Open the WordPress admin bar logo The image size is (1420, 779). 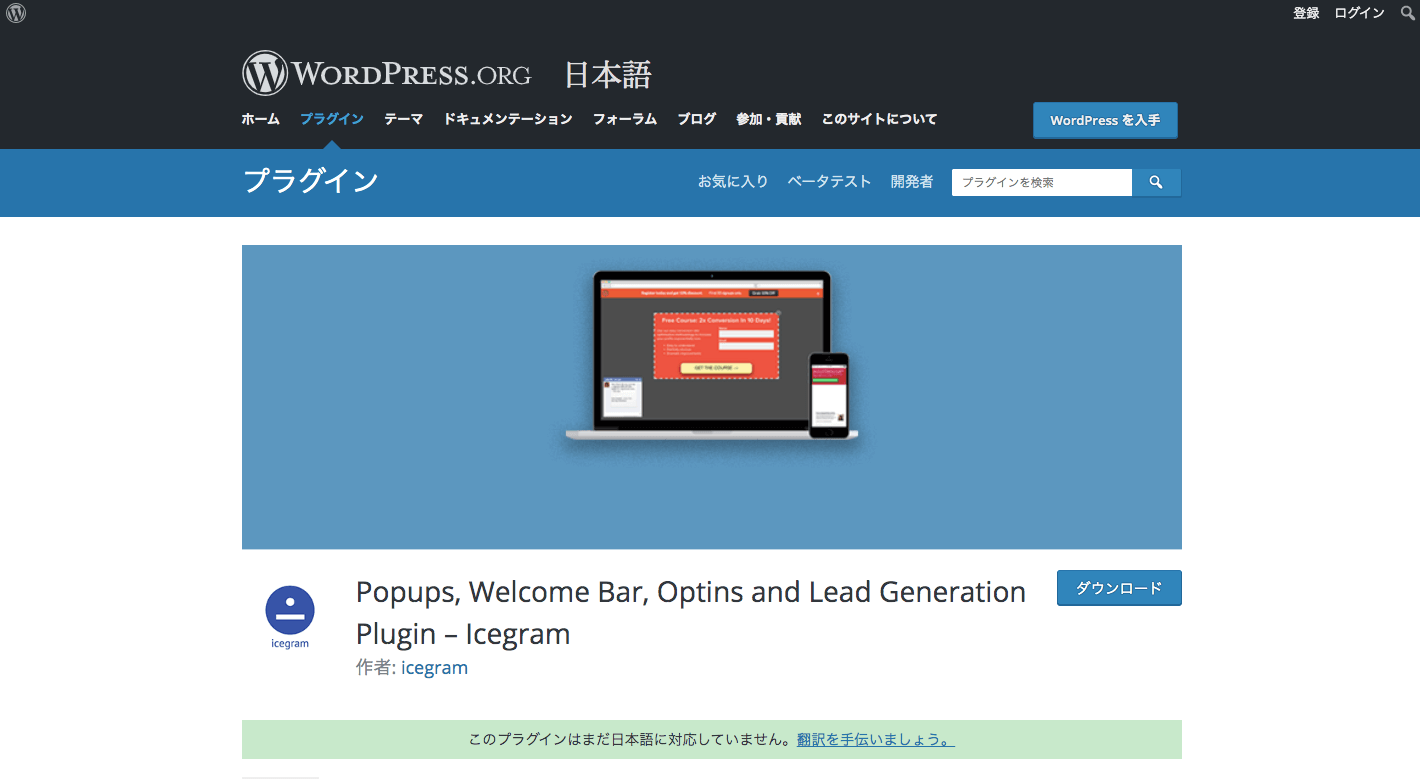(16, 13)
